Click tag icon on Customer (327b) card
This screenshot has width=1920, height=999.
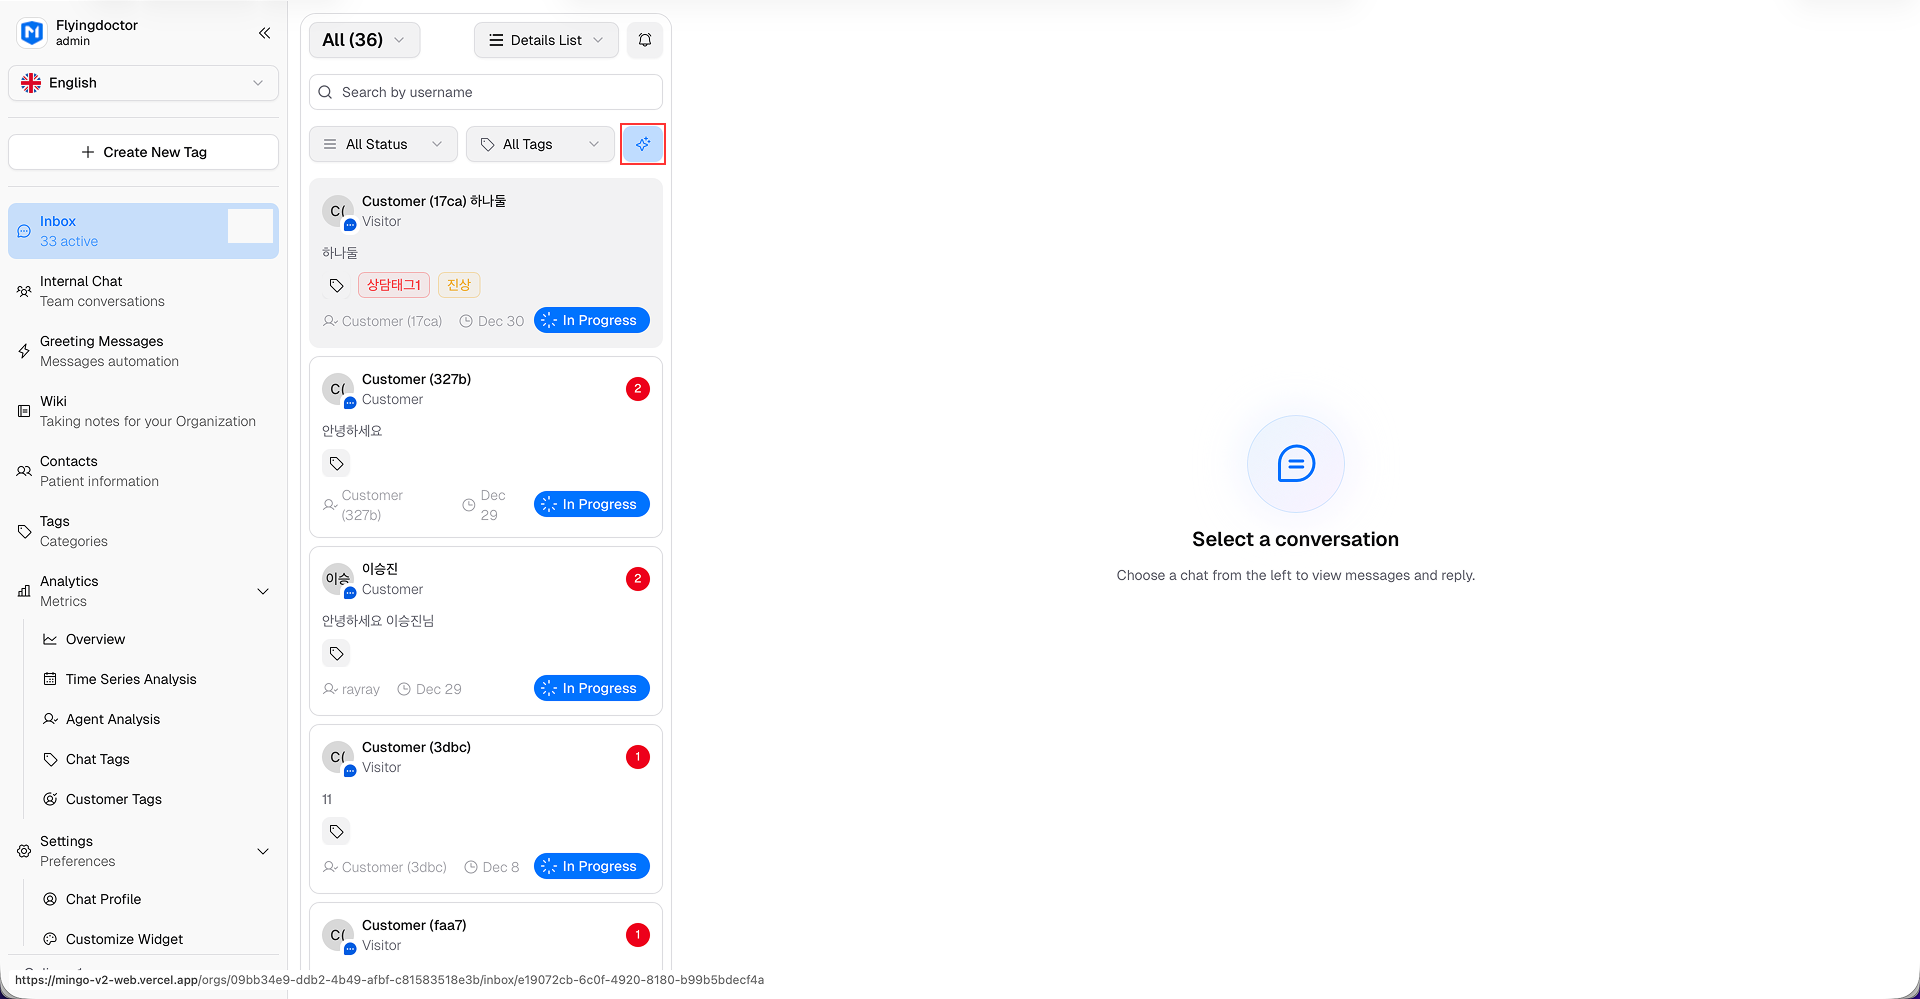tap(337, 463)
